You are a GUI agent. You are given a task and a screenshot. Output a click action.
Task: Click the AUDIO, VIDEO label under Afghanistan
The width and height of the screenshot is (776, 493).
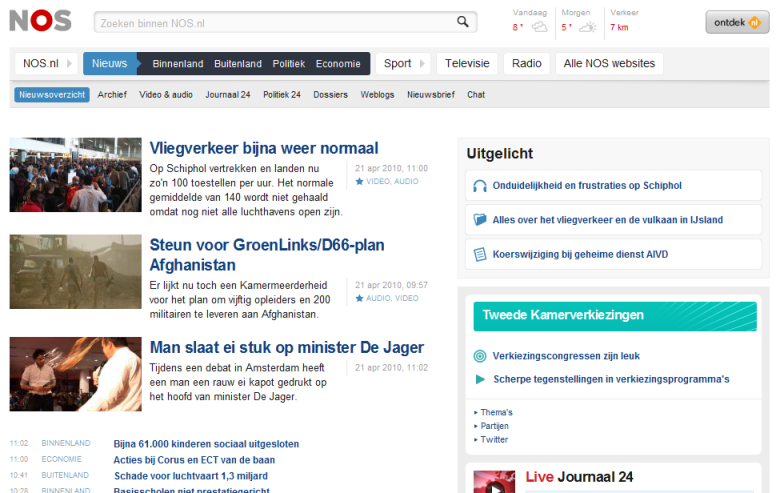point(392,298)
